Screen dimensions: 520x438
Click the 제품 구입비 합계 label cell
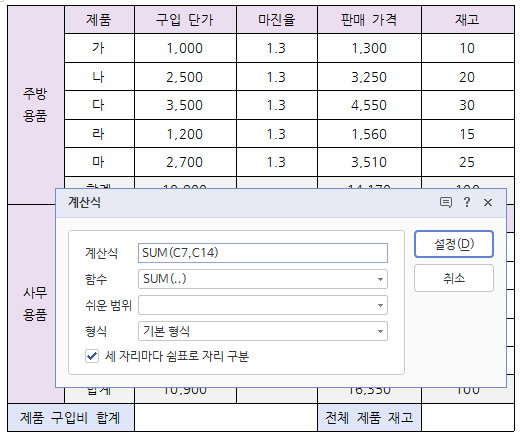tap(71, 417)
